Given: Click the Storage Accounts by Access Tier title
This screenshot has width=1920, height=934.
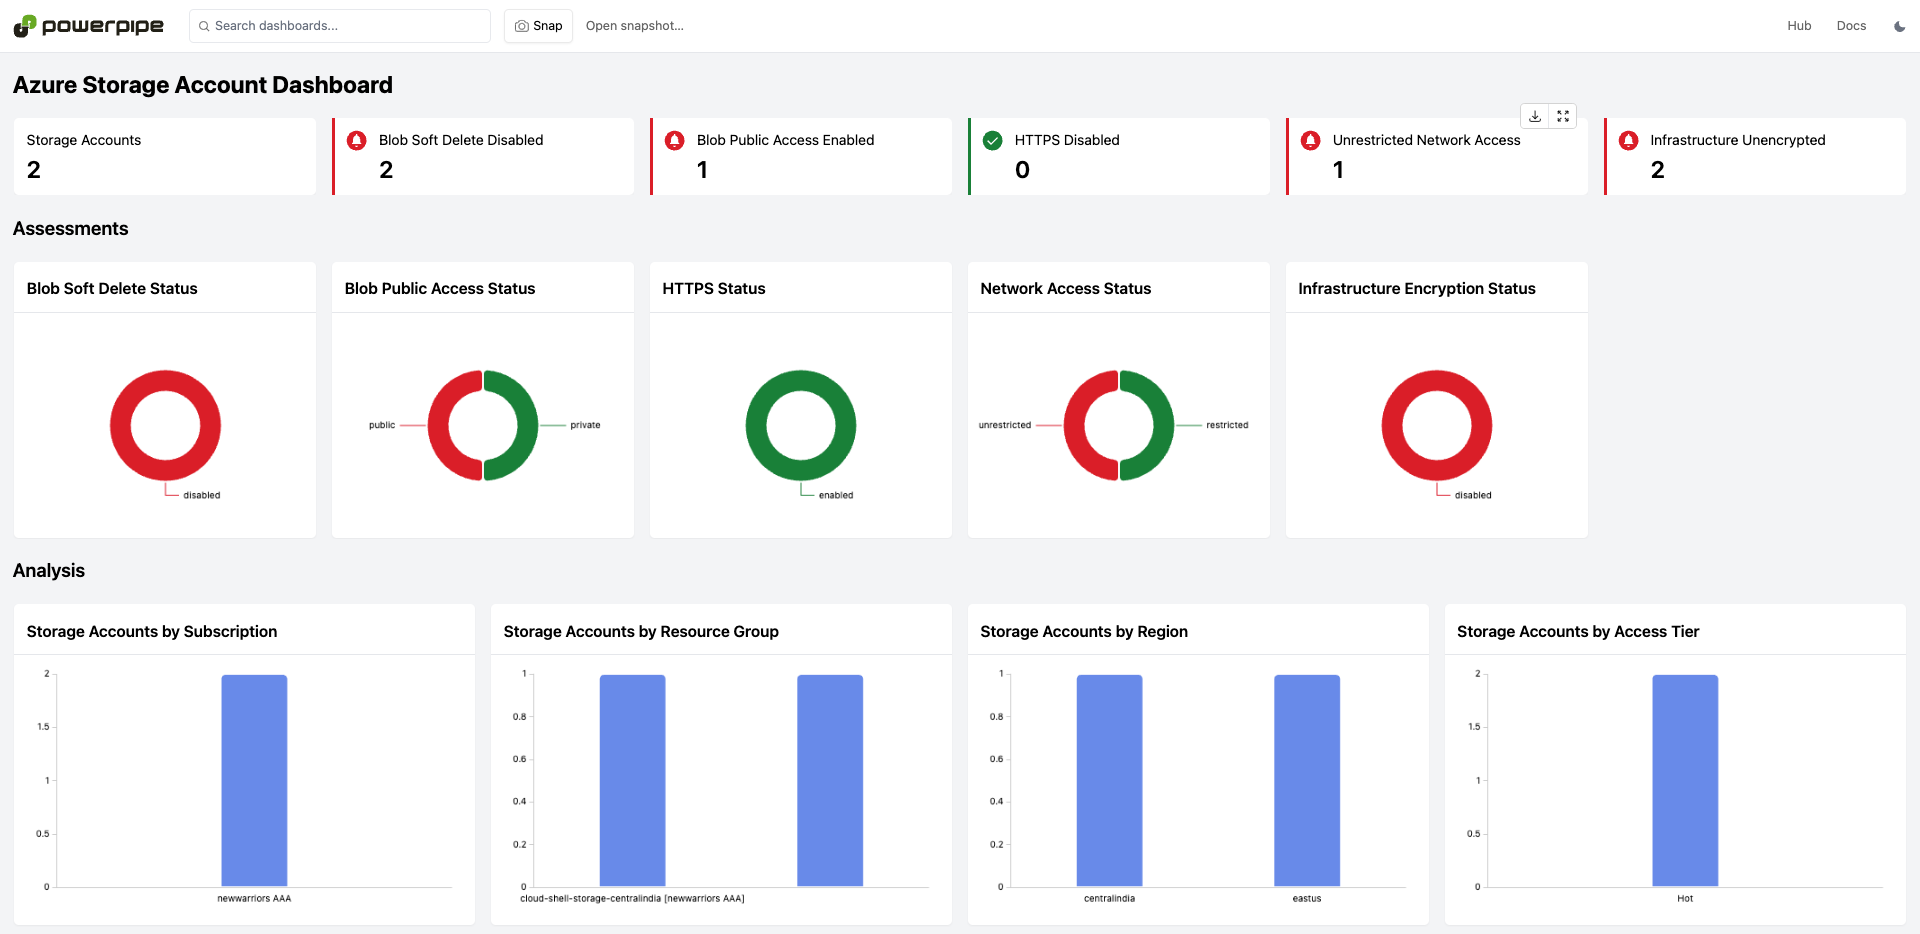Looking at the screenshot, I should click(1578, 631).
